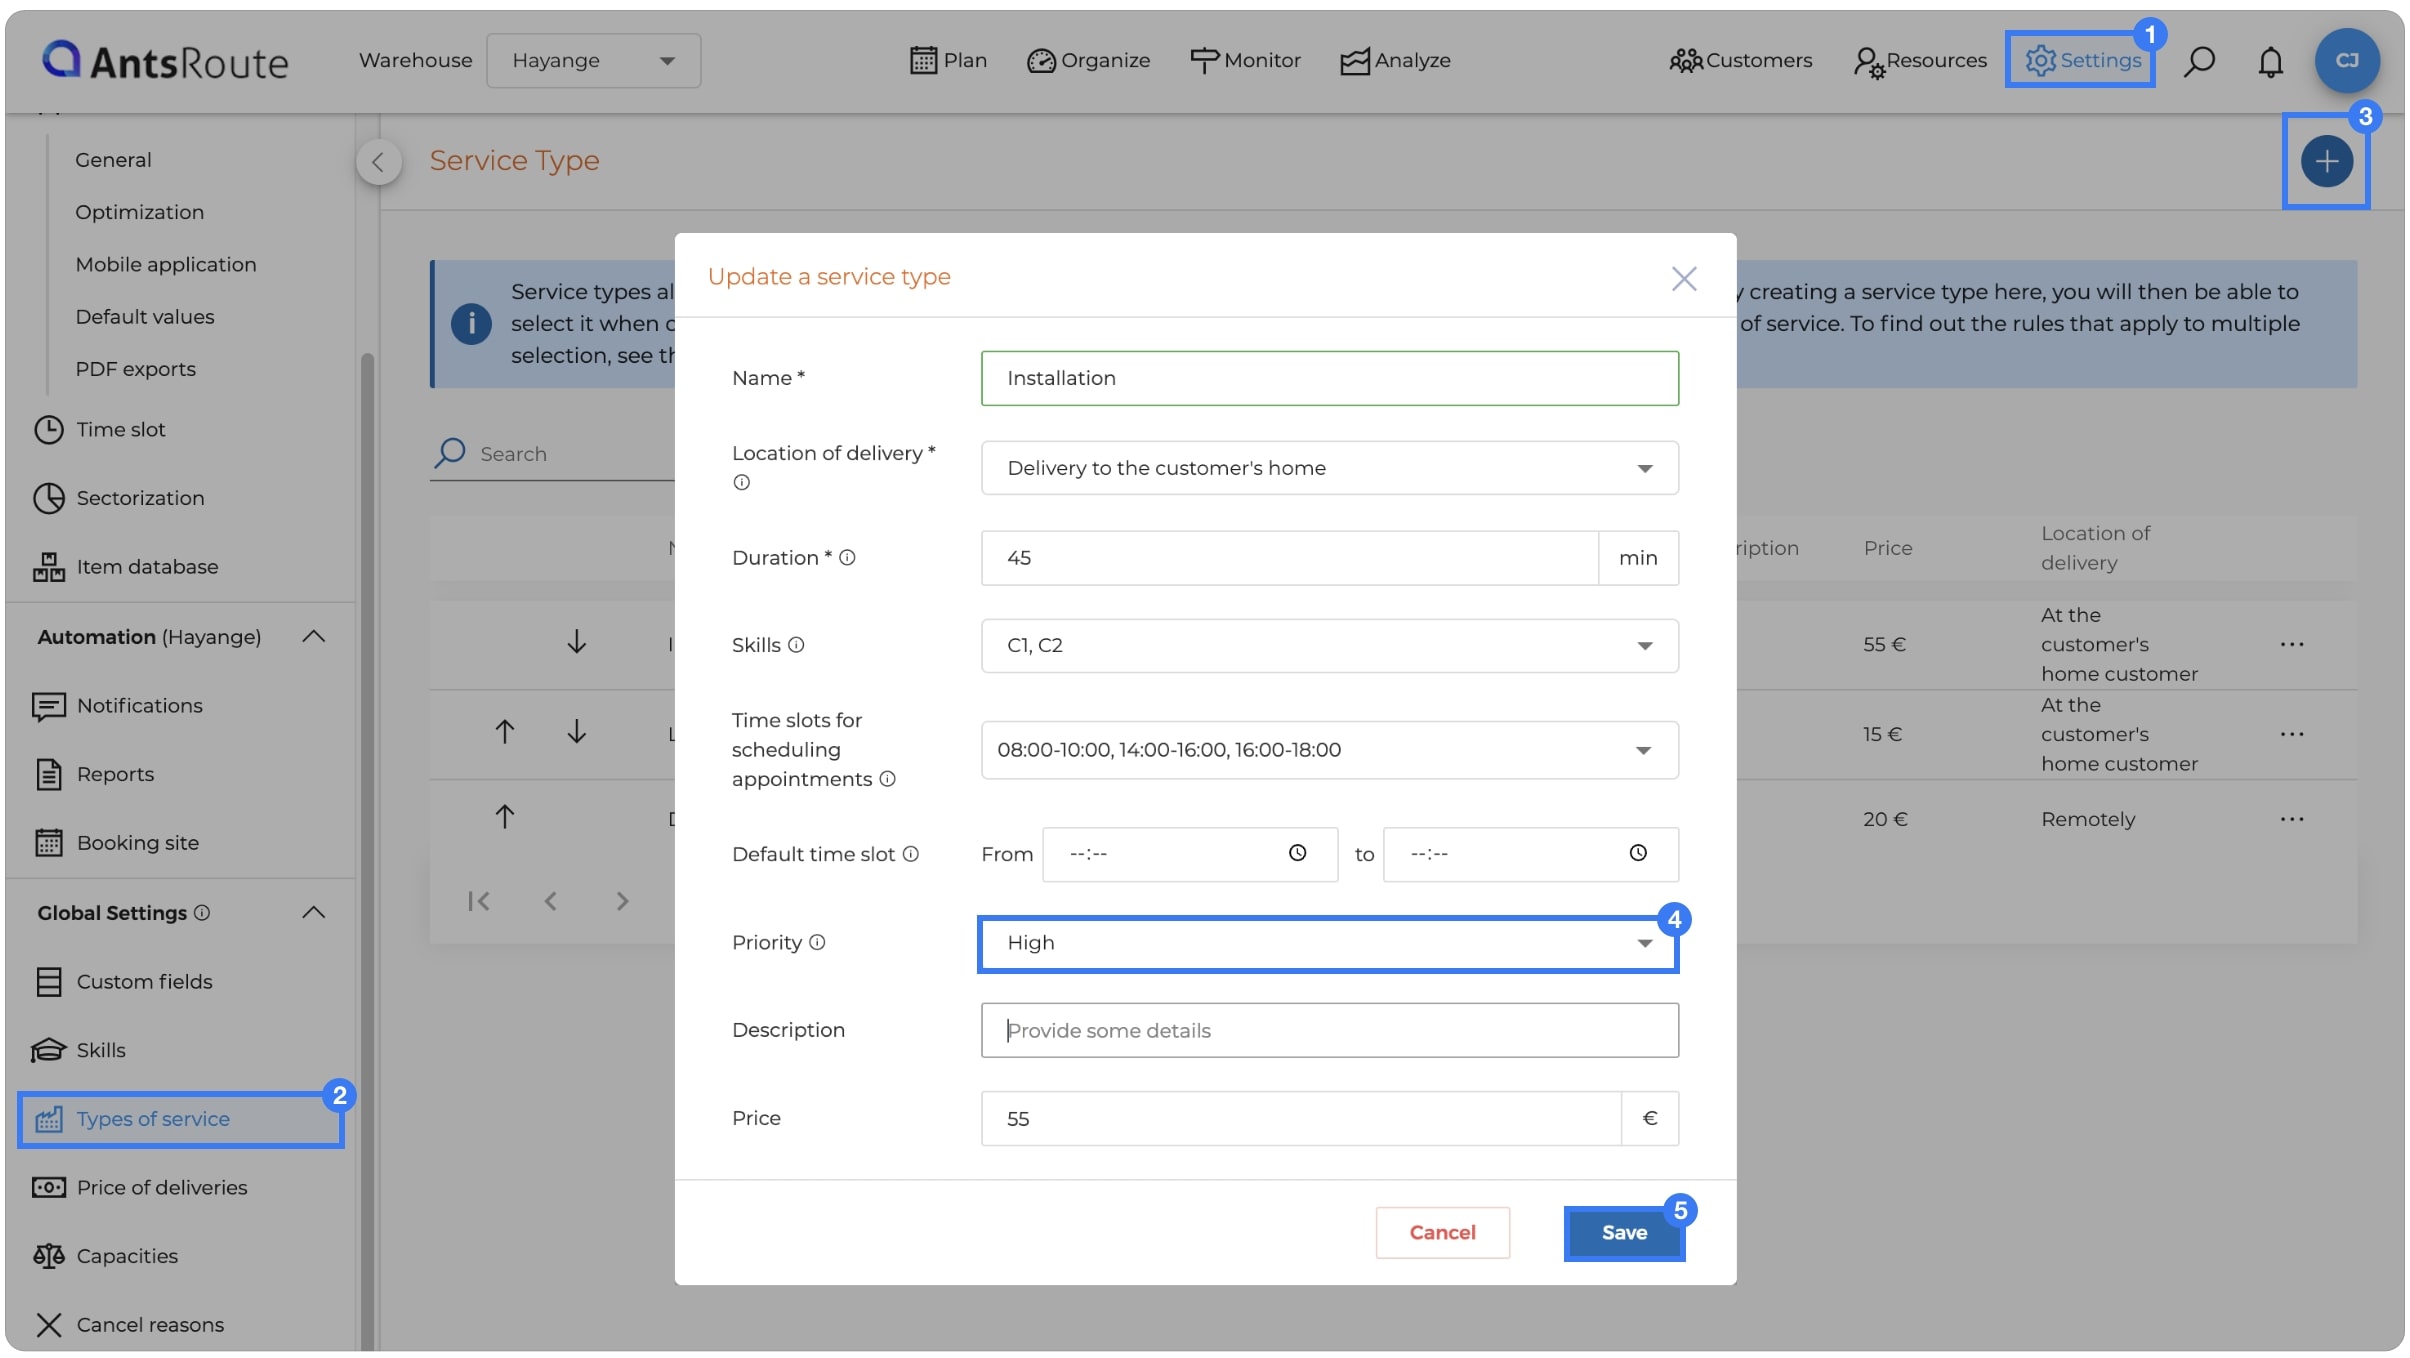Open the Organize menu

1088,60
